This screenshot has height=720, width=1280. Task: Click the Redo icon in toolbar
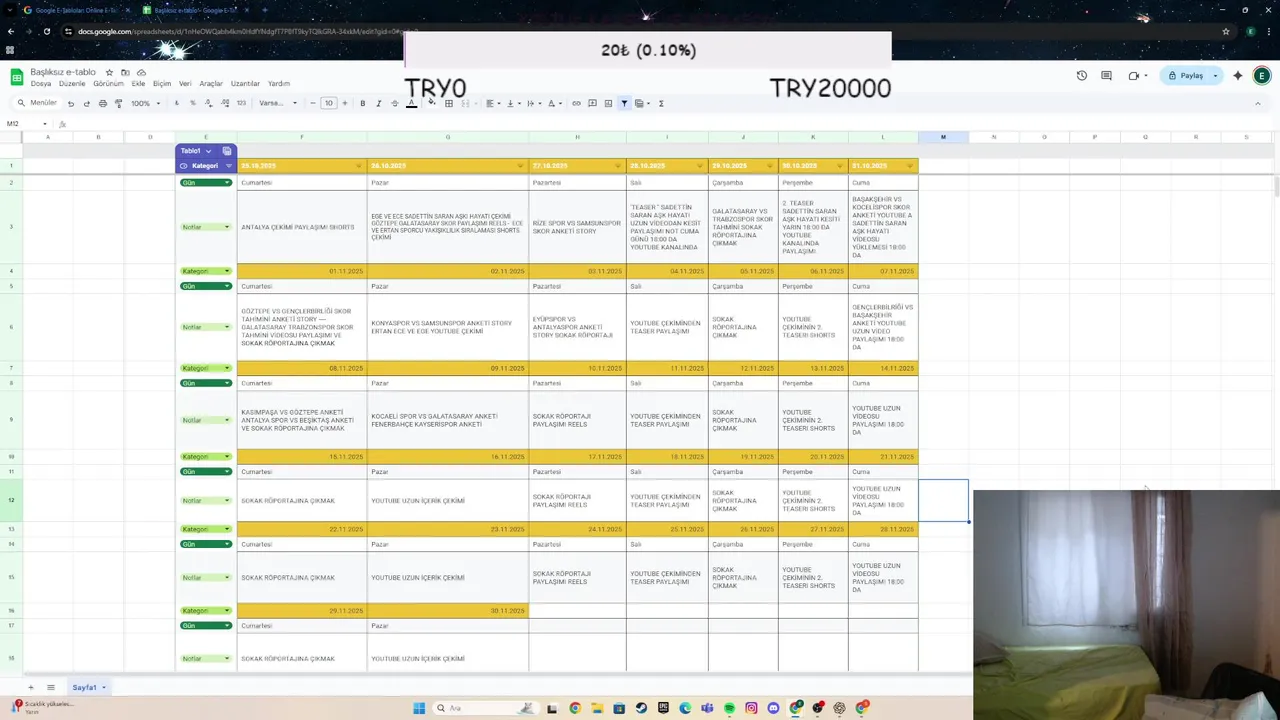(86, 103)
